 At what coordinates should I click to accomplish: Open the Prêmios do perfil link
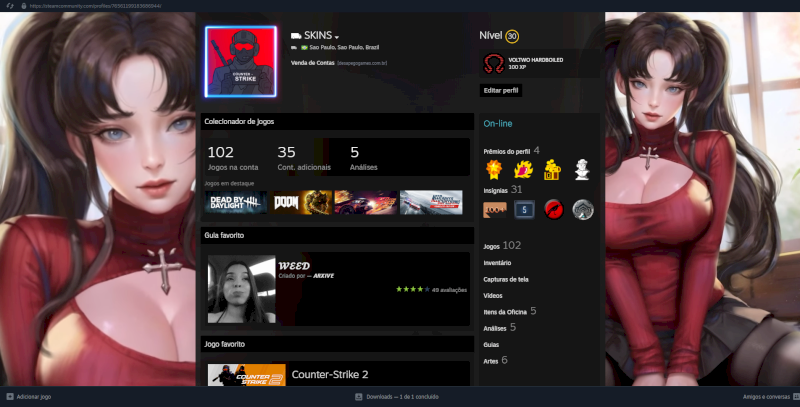tap(507, 151)
